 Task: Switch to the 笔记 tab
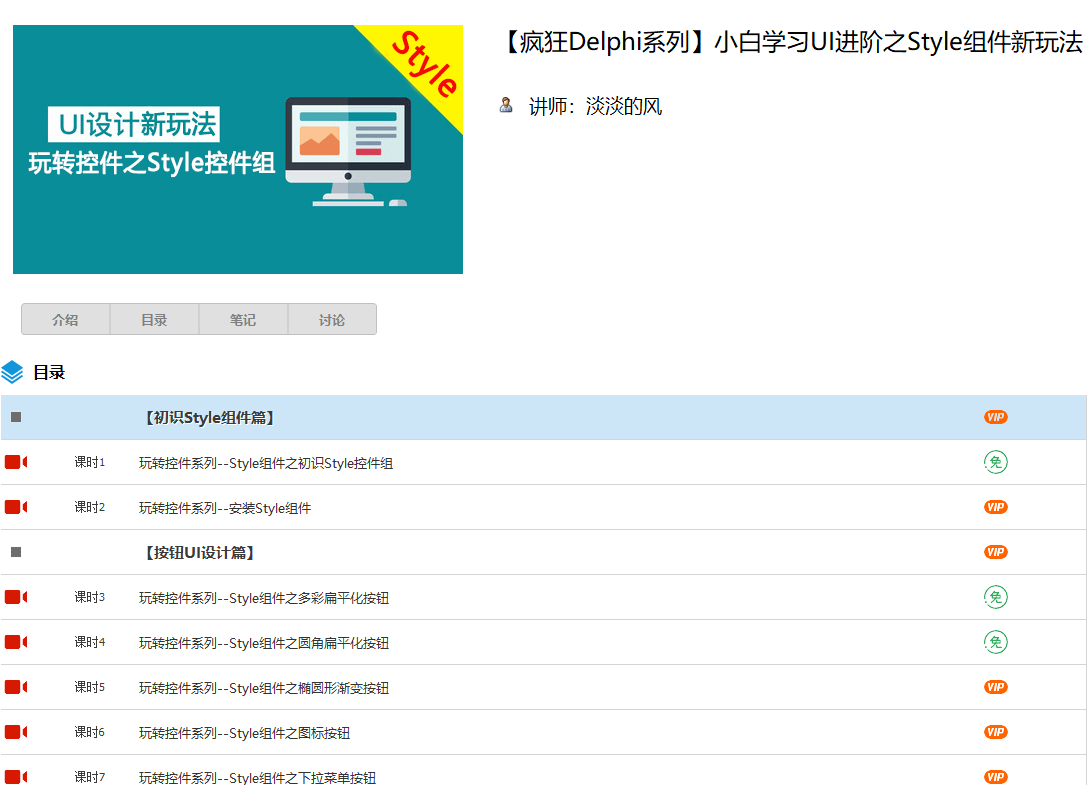pyautogui.click(x=243, y=319)
